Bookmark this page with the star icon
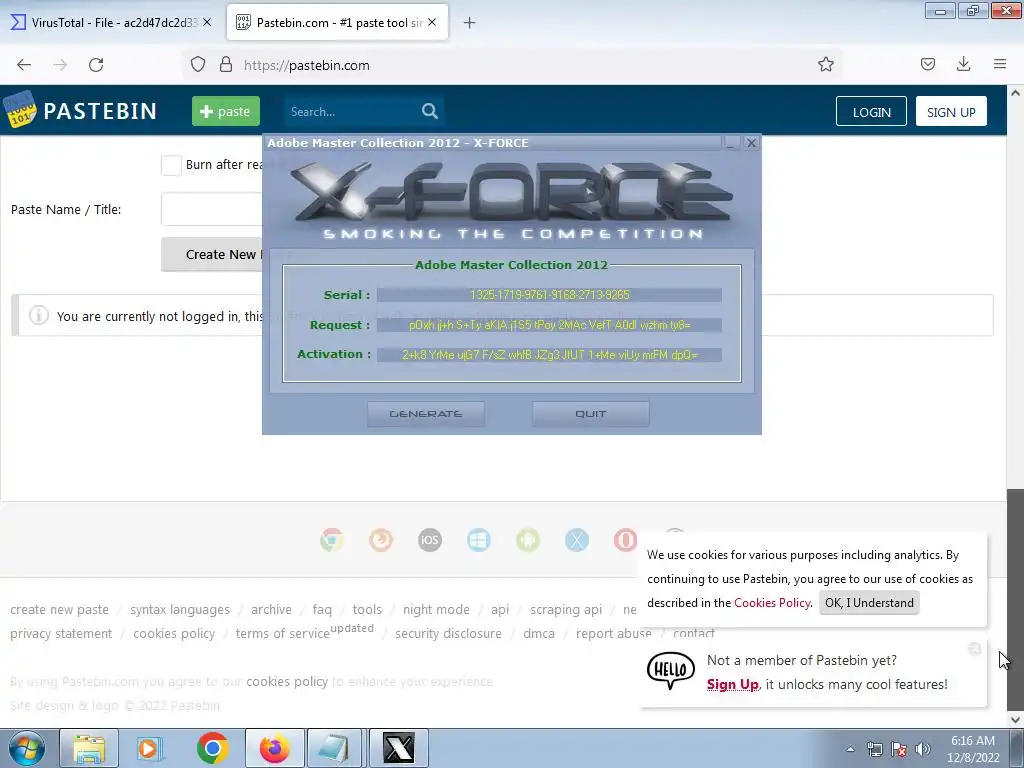 pyautogui.click(x=825, y=64)
